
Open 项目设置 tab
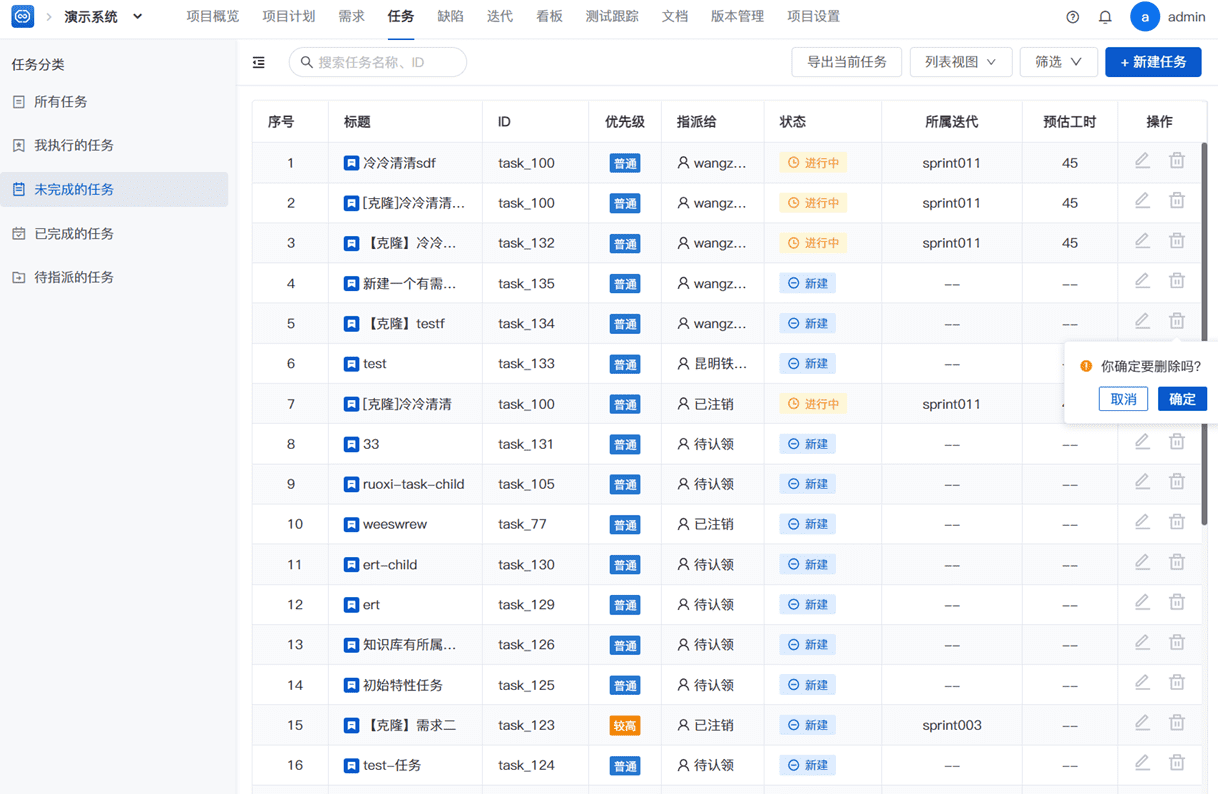(x=813, y=17)
